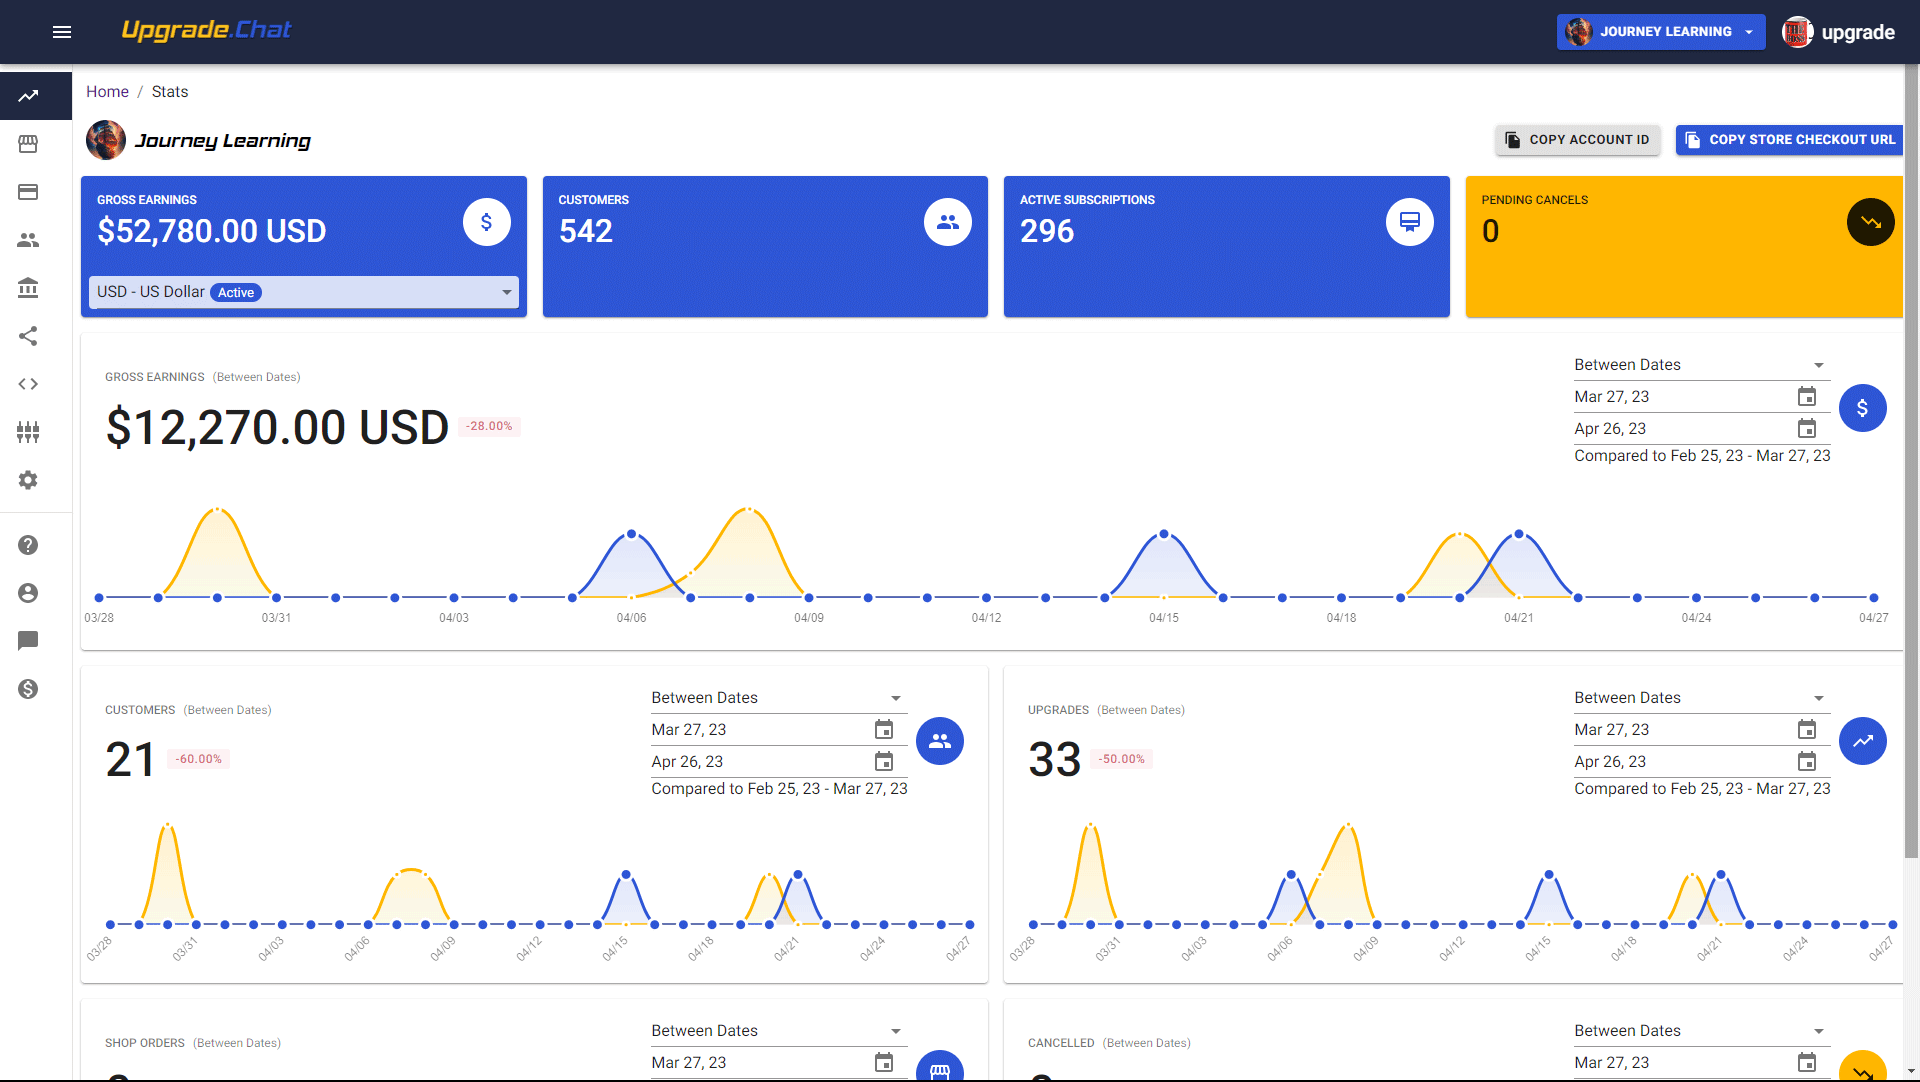Expand the Journey Learning account dropdown
Image resolution: width=1920 pixels, height=1082 pixels.
(1661, 32)
